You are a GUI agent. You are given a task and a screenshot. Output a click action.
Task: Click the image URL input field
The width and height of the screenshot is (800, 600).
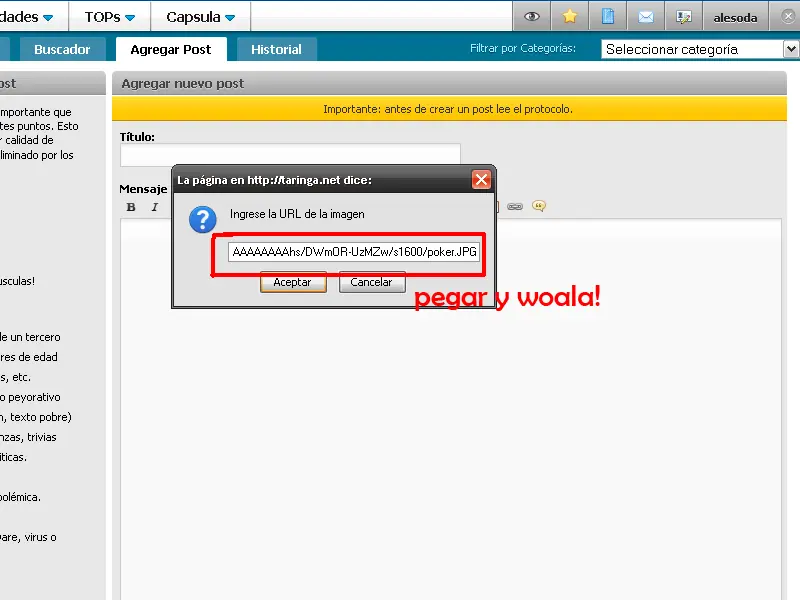coord(354,252)
